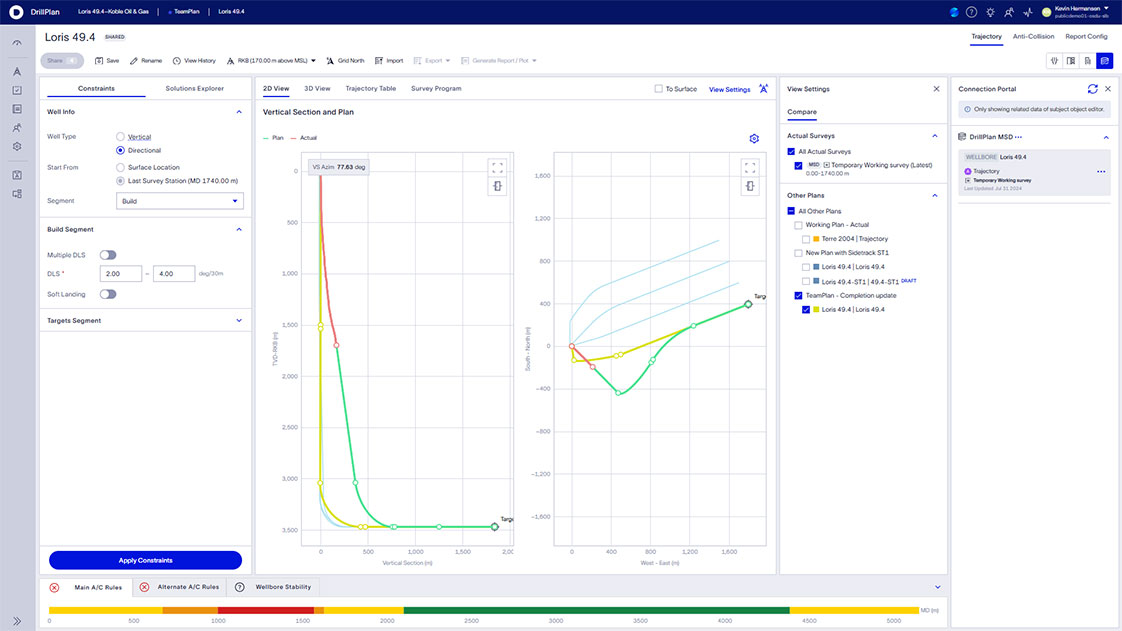Click the Import icon
This screenshot has height=631, width=1122.
(x=379, y=61)
